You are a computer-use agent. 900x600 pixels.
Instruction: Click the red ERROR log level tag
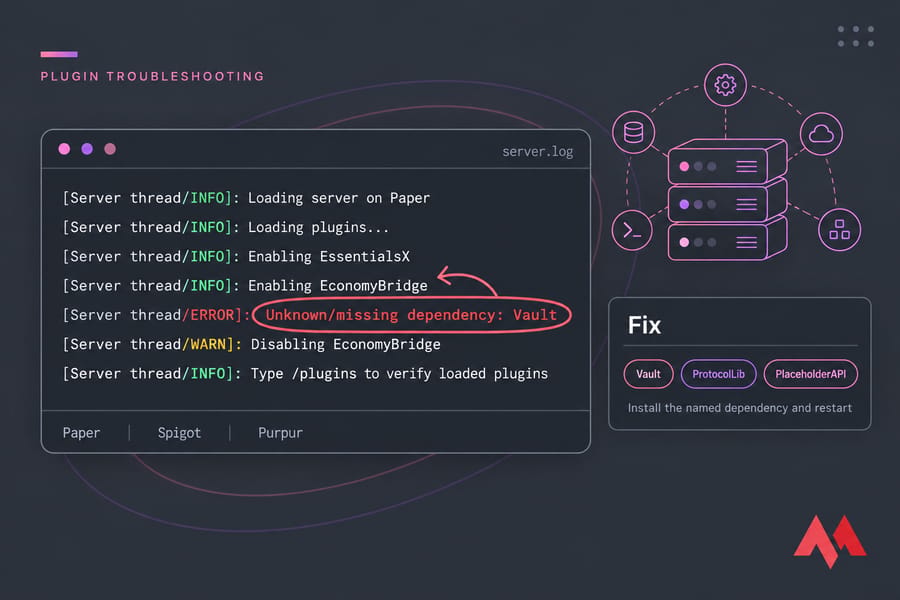[x=212, y=315]
